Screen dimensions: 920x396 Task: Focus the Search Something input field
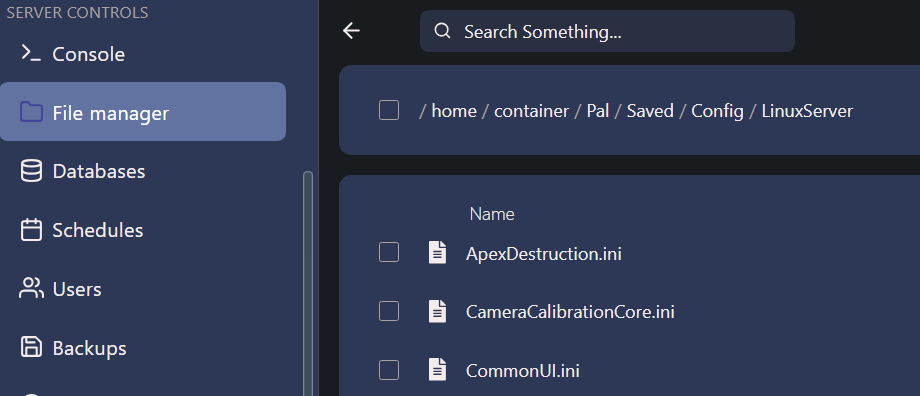(x=607, y=31)
